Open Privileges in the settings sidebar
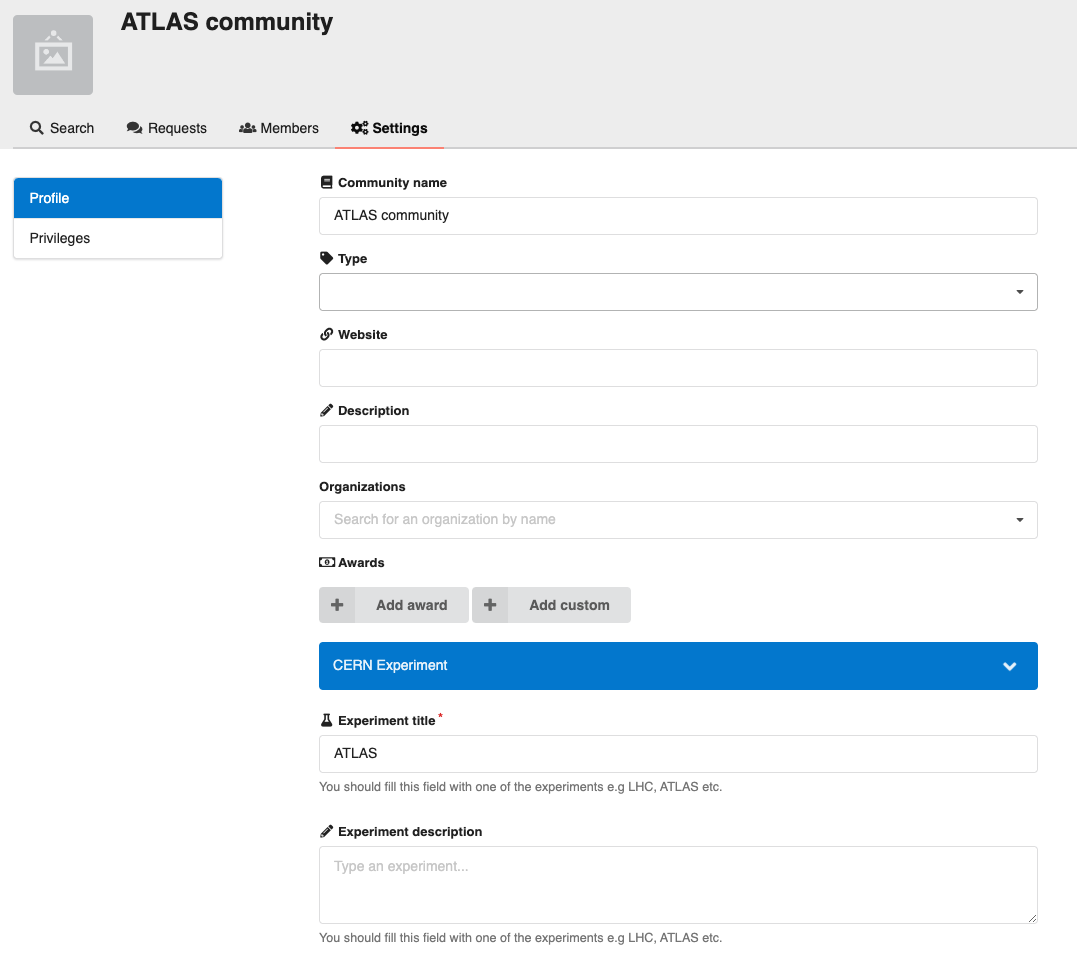Viewport: 1077px width, 957px height. click(118, 238)
